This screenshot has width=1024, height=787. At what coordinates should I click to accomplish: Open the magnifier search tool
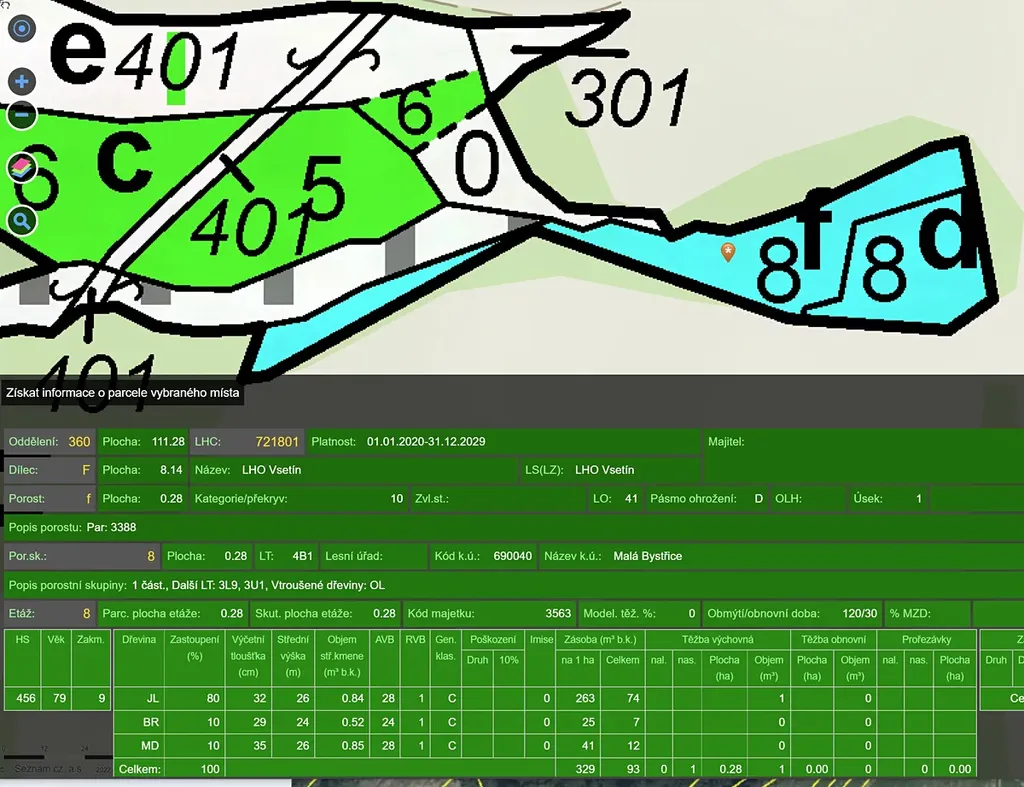point(21,220)
